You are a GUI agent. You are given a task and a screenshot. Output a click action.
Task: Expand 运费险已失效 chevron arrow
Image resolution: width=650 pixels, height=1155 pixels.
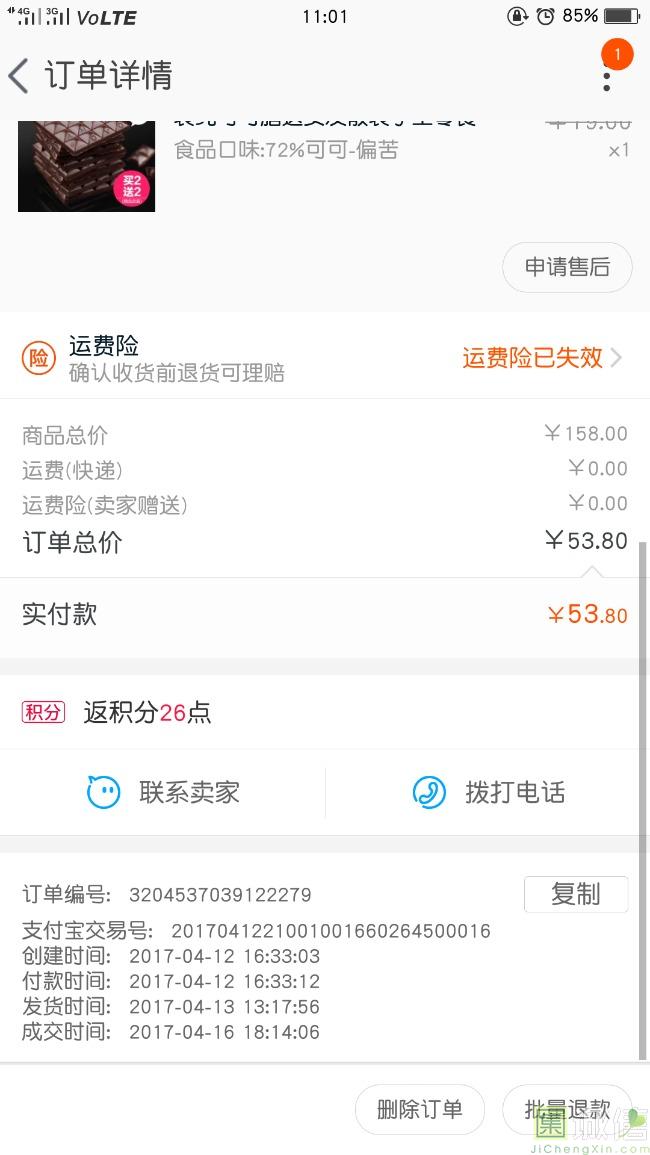coord(616,358)
